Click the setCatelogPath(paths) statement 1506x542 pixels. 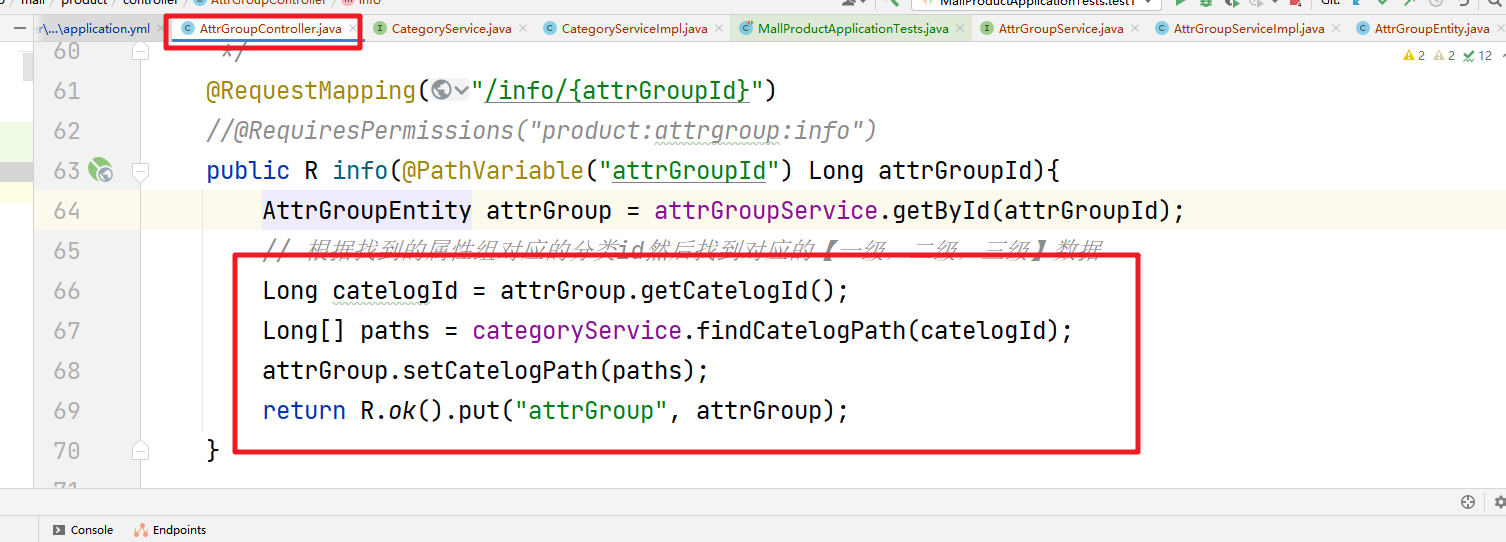[486, 371]
